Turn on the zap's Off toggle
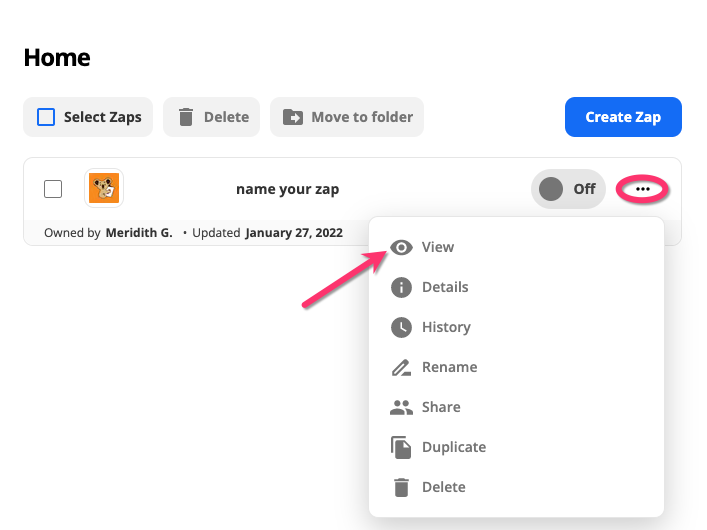The image size is (707, 530). [567, 189]
